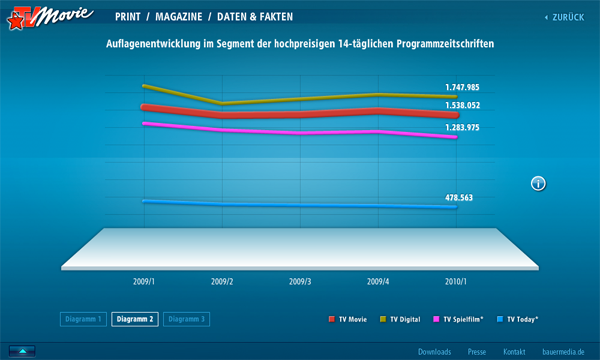Open DATEN & FAKTEN breadcrumb
This screenshot has width=600, height=360.
(255, 17)
